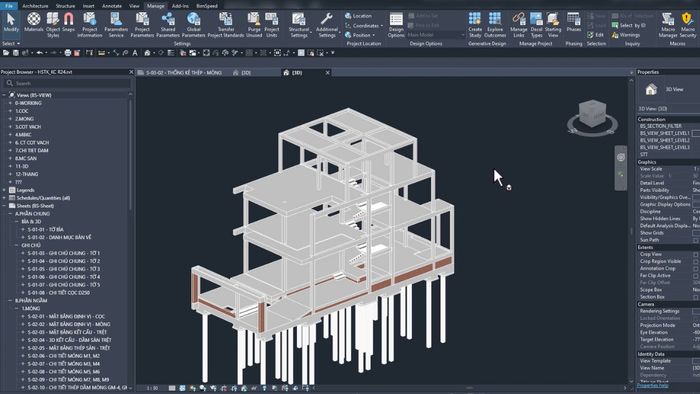Close the Project Browser panel
This screenshot has width=700, height=394.
point(131,72)
